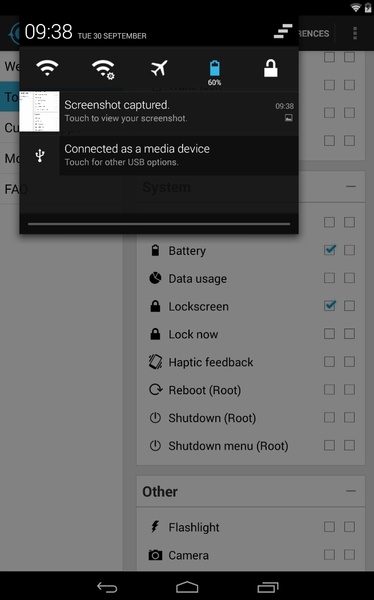Select the Shutdown menu (Root) label
Viewport: 374px width, 600px height.
click(228, 446)
